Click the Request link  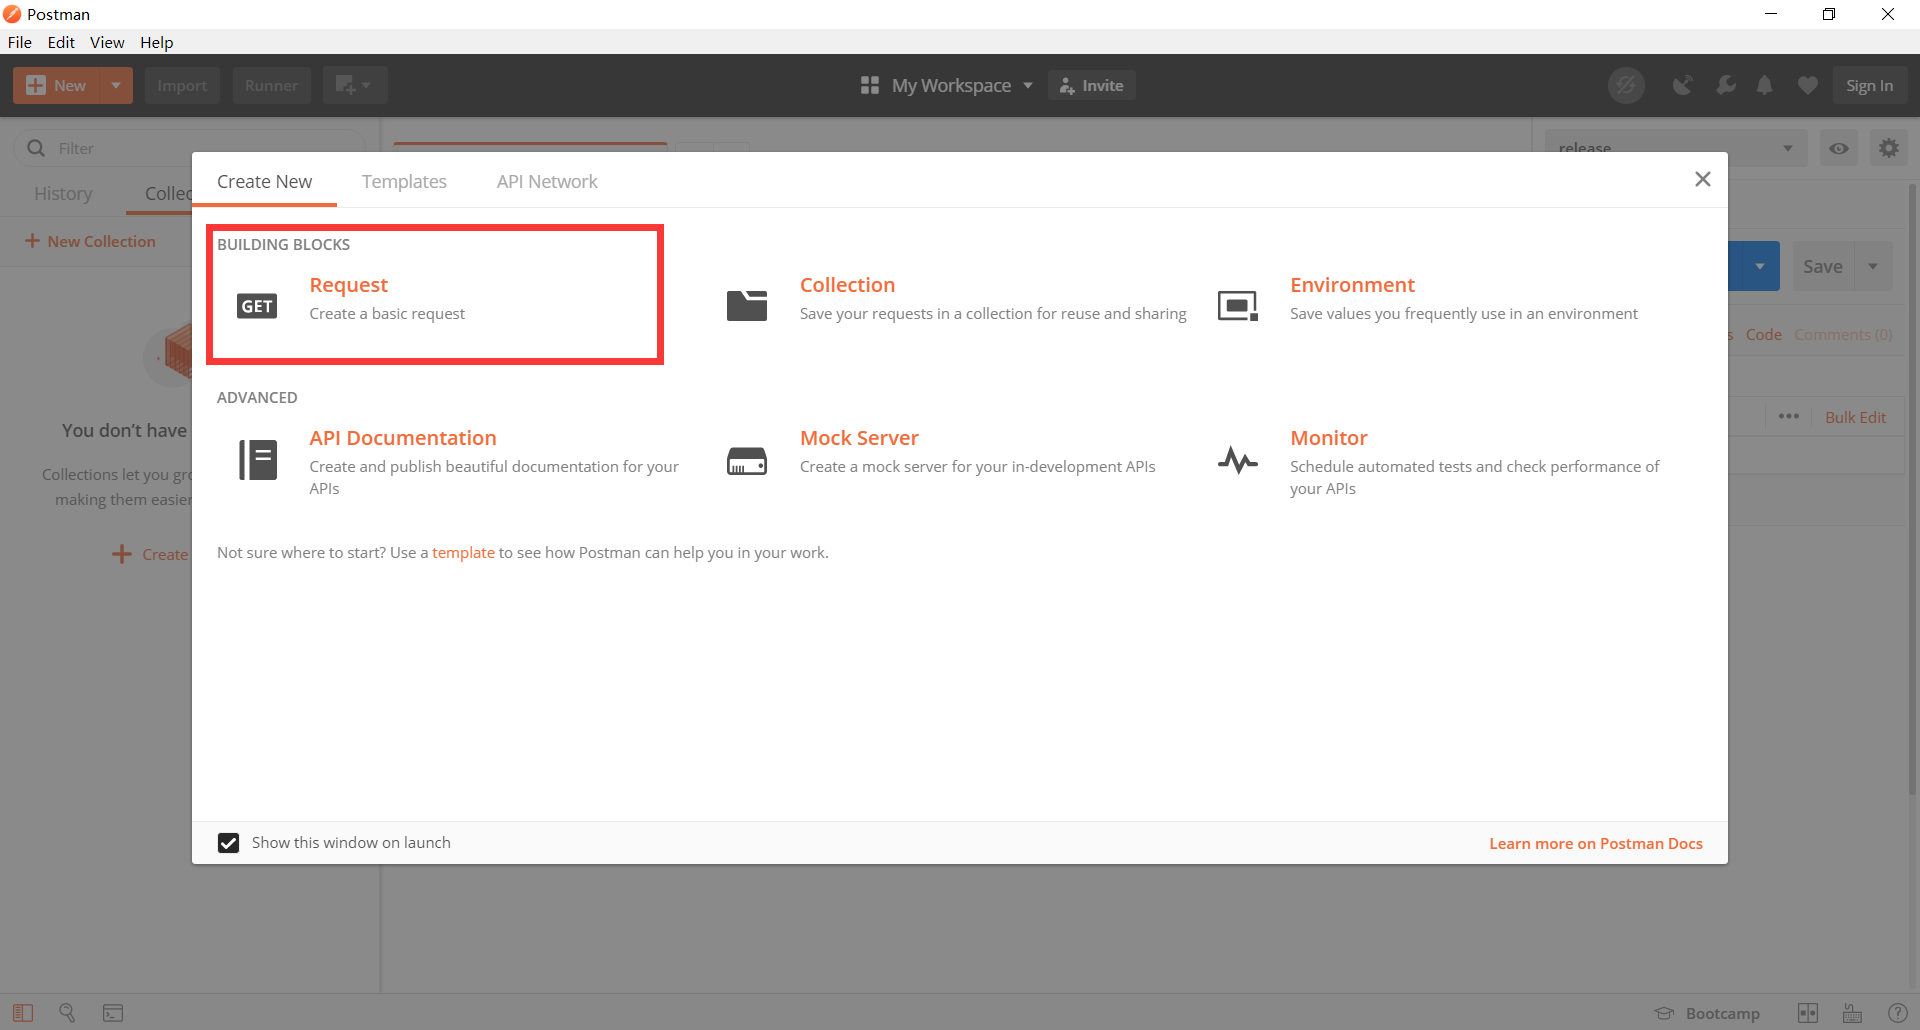click(x=348, y=285)
